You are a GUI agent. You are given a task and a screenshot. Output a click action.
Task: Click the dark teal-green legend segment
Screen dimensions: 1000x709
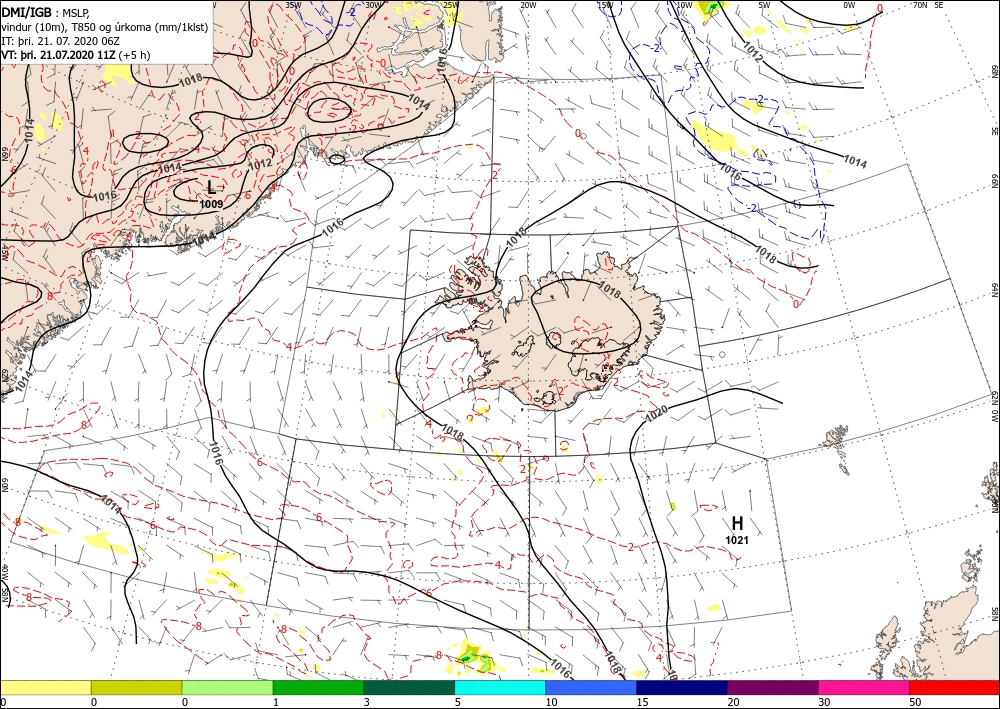pos(409,687)
